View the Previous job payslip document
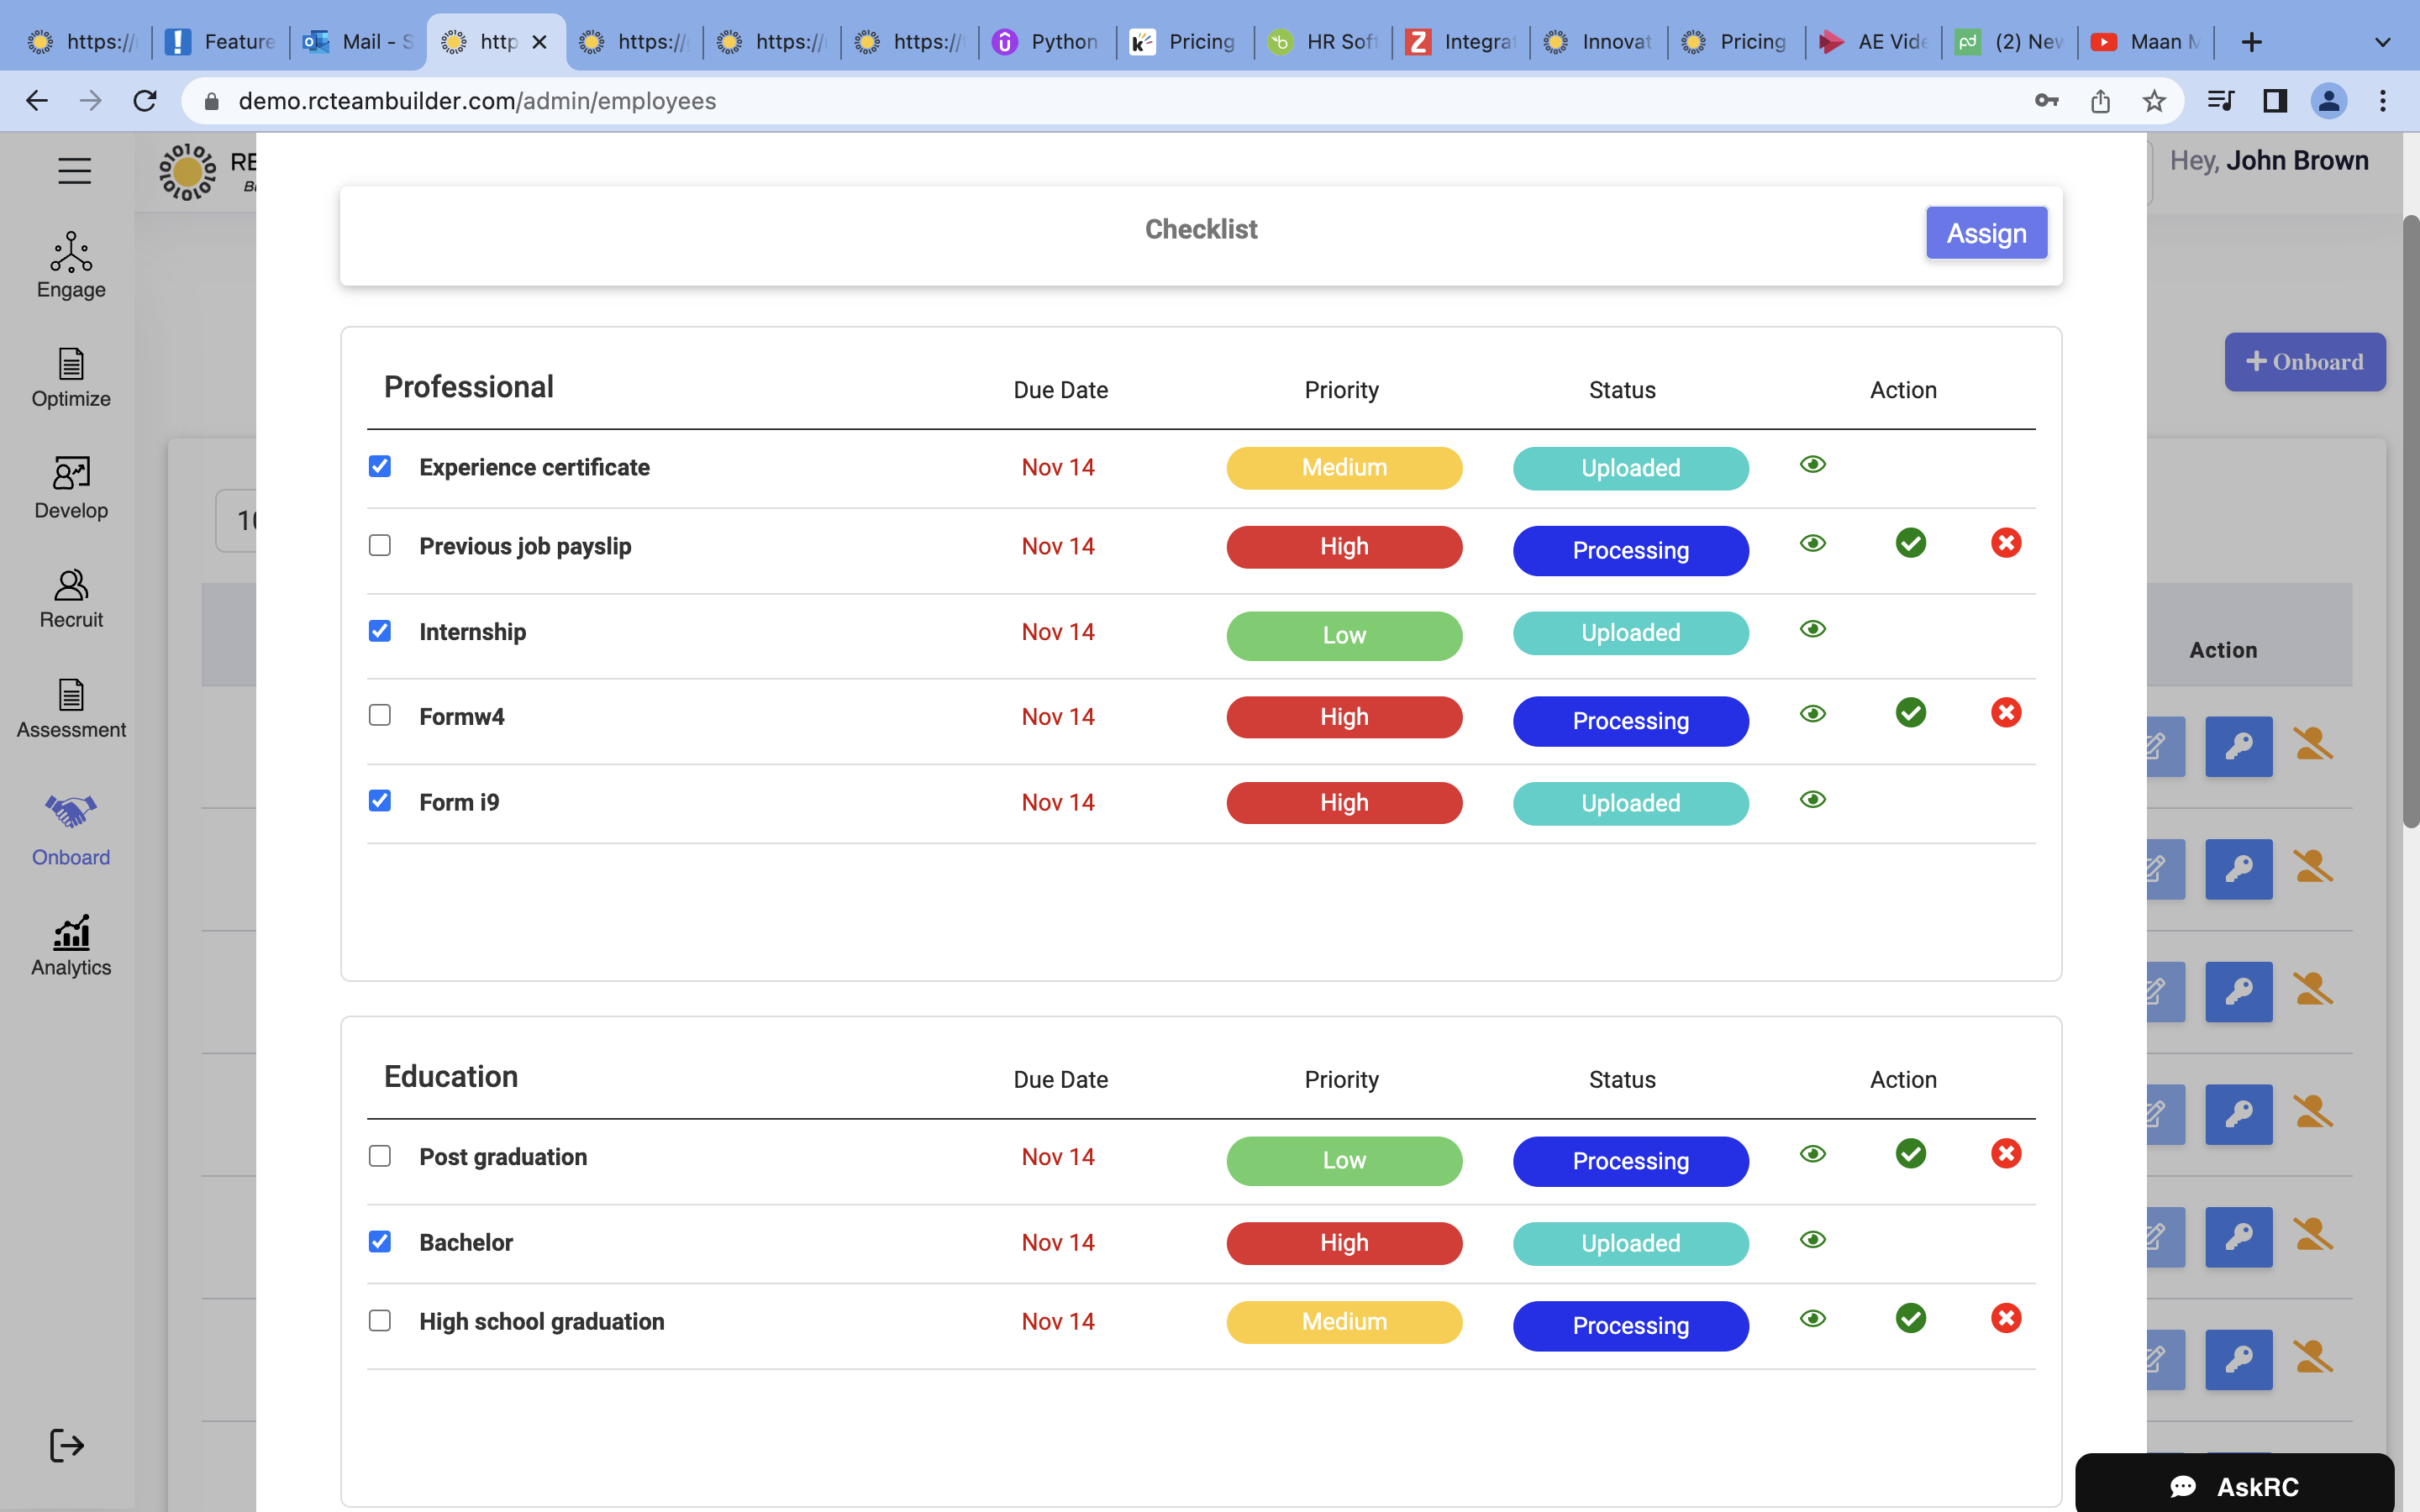This screenshot has width=2420, height=1512. (1812, 543)
